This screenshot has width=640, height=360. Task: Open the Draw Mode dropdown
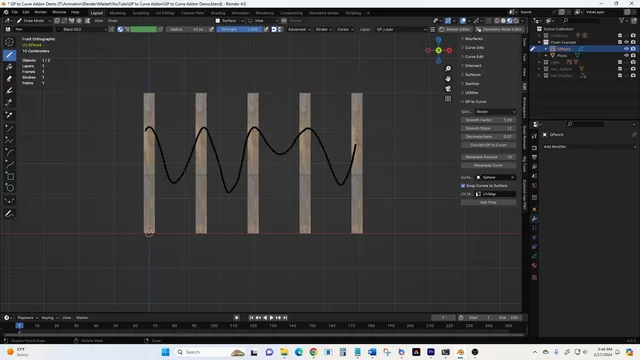(x=33, y=20)
